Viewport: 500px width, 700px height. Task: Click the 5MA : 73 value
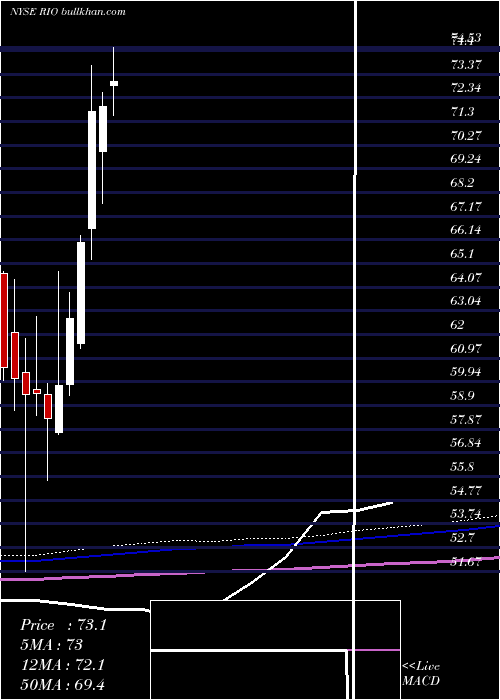[x=51, y=645]
